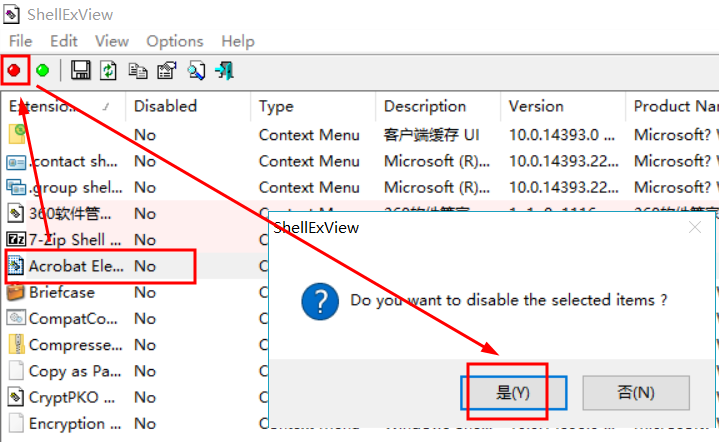Screen dimensions: 719x442
Task: Click the green Enable Selected Items icon
Action: click(x=43, y=71)
